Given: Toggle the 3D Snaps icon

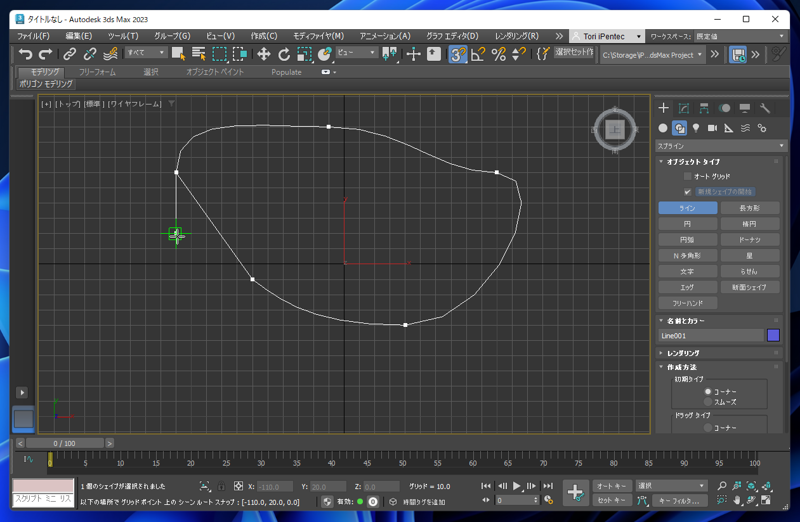Looking at the screenshot, I should (457, 54).
